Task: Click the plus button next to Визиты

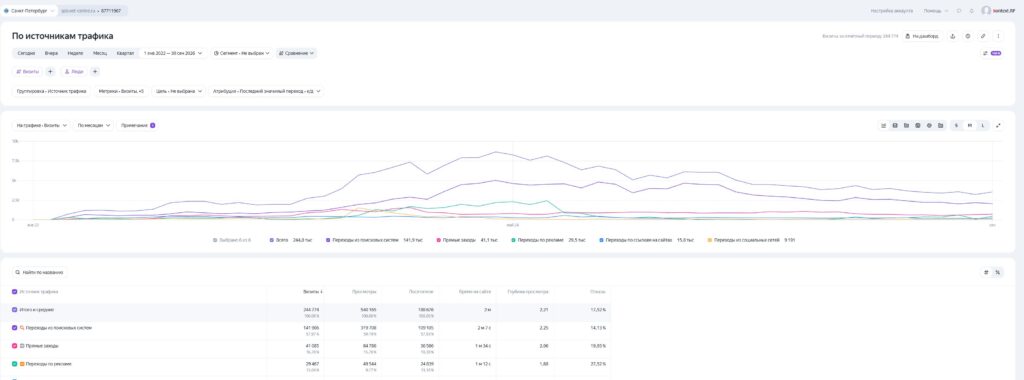Action: click(x=50, y=71)
